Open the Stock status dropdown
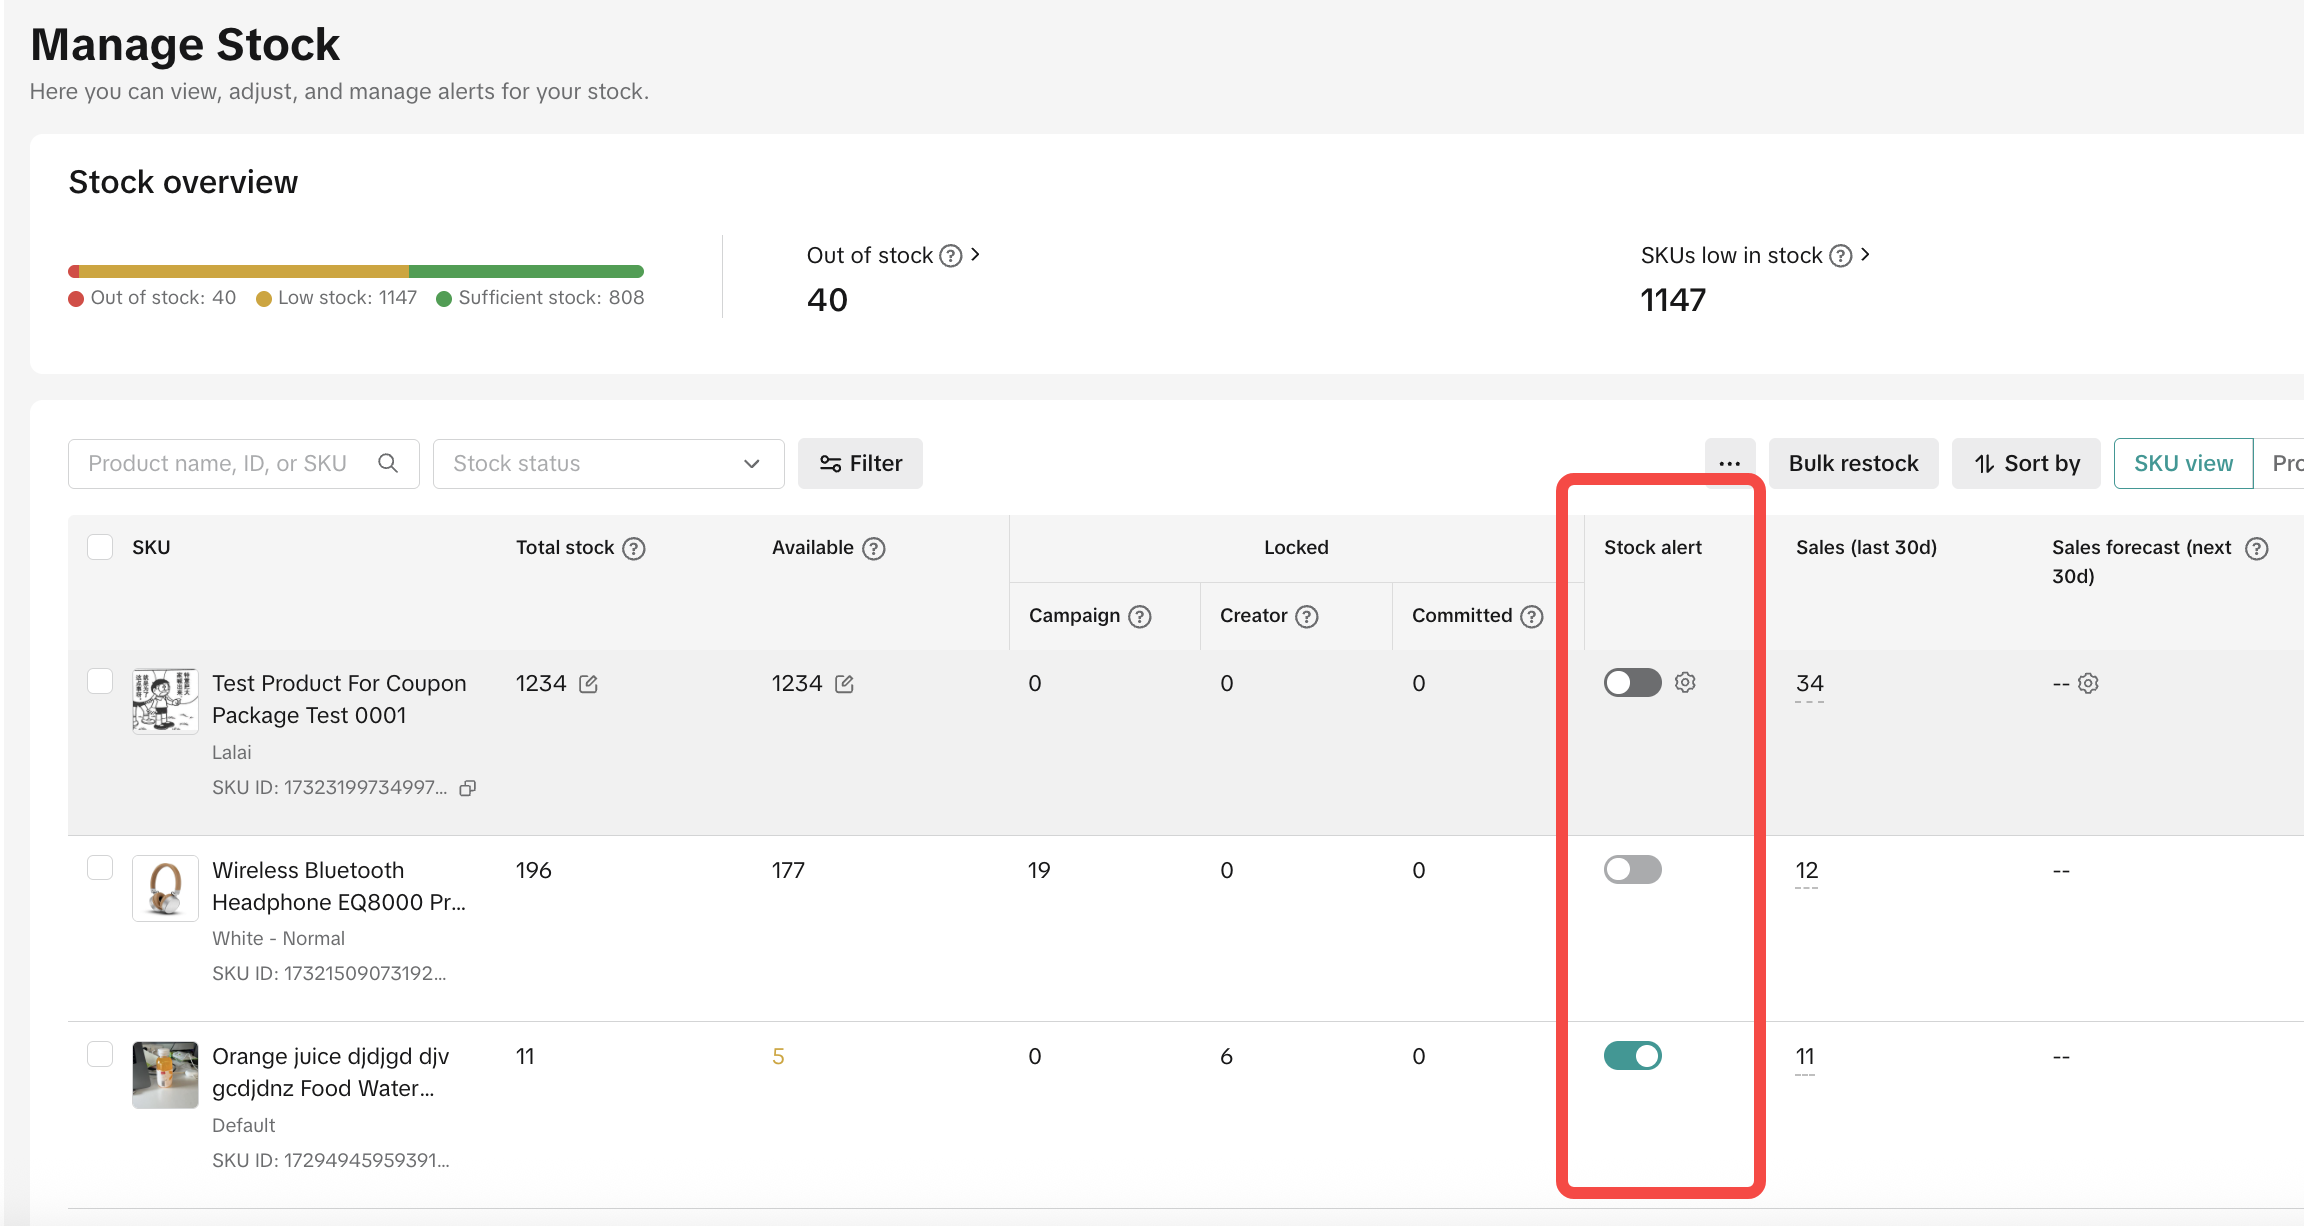The image size is (2304, 1226). 608,463
